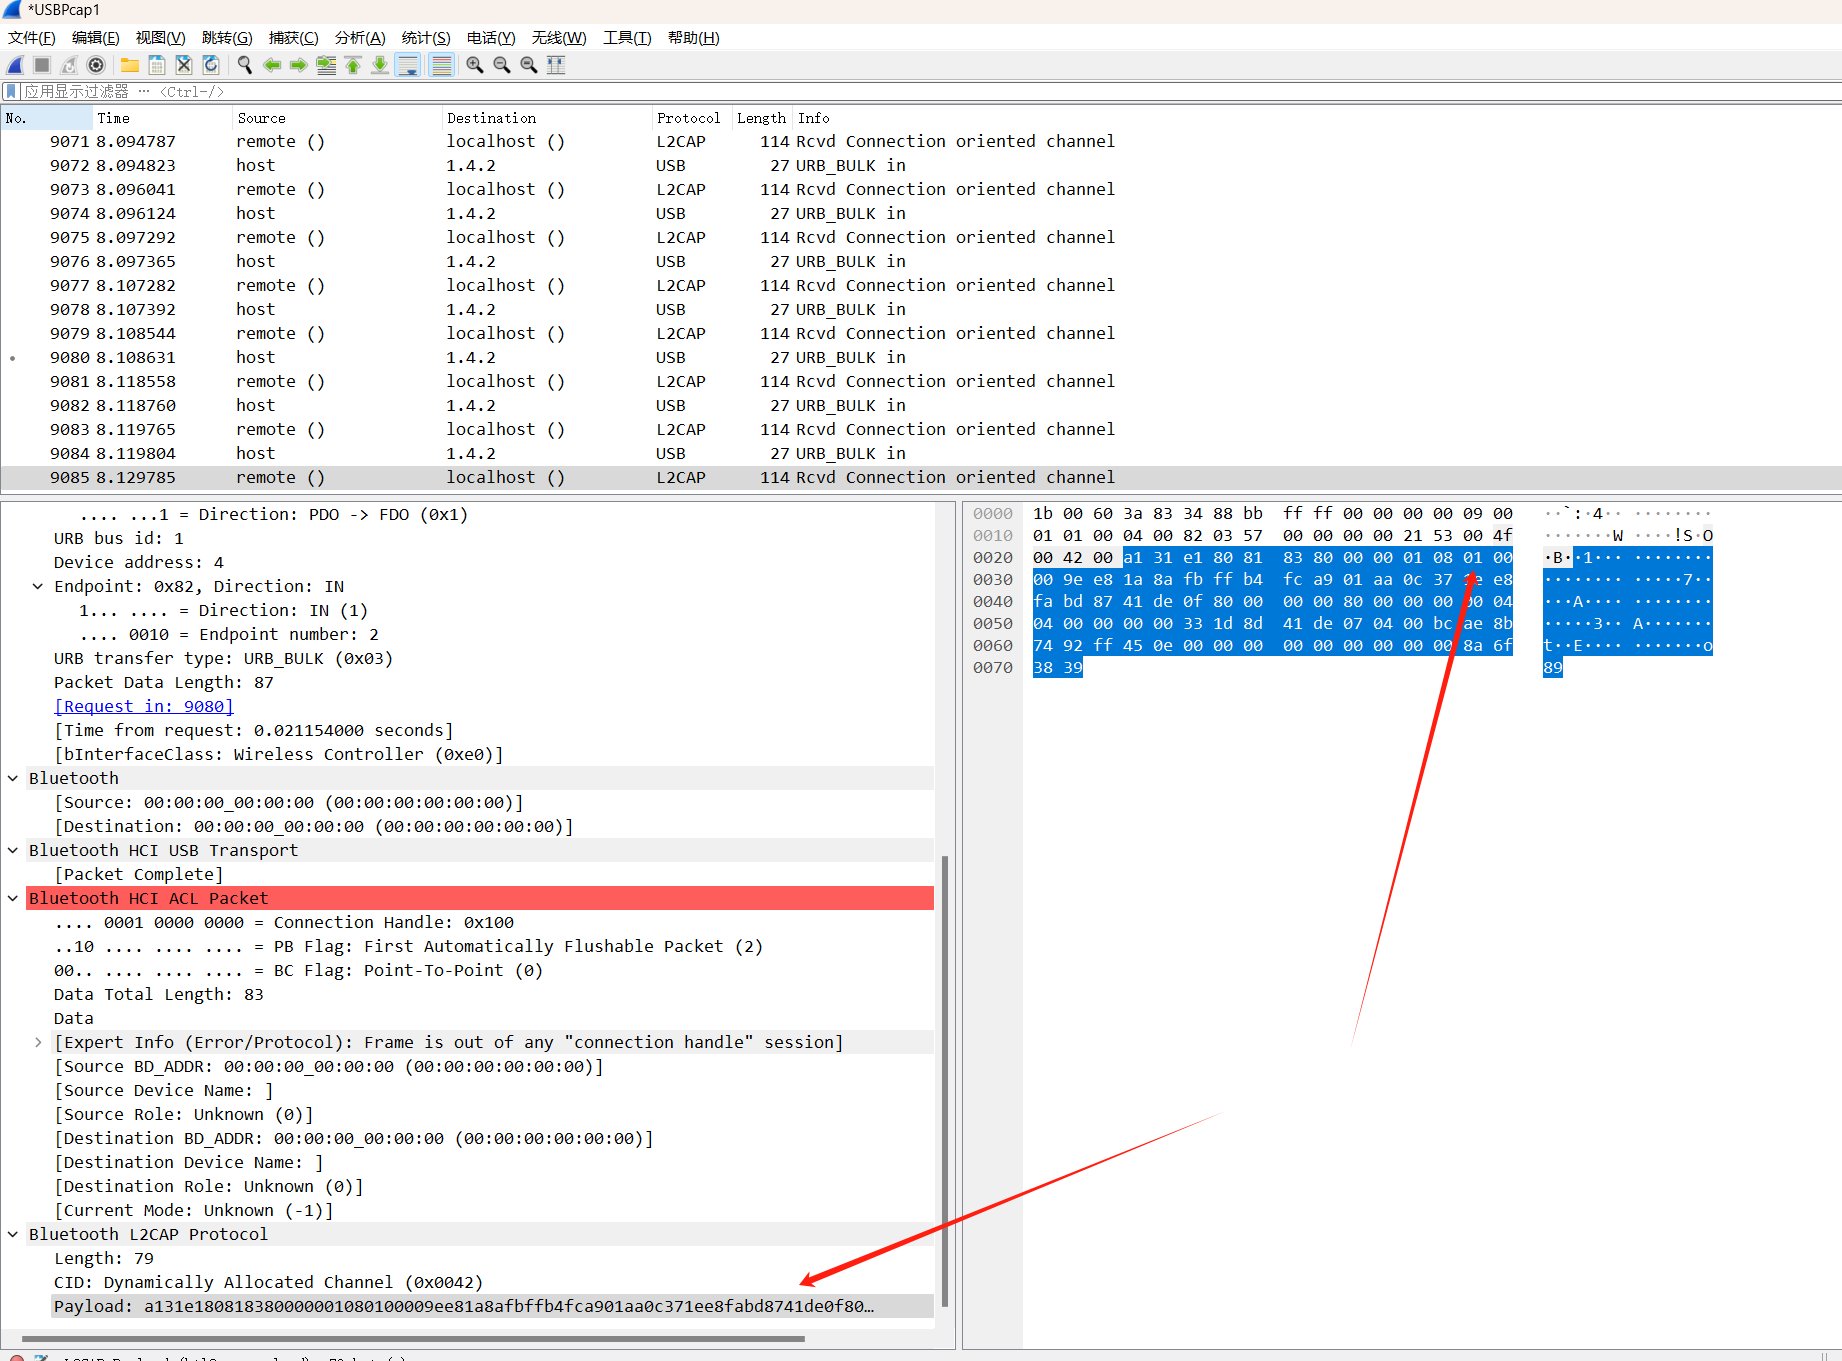The height and width of the screenshot is (1361, 1842).
Task: Select packet 9071 row
Action: (x=920, y=141)
